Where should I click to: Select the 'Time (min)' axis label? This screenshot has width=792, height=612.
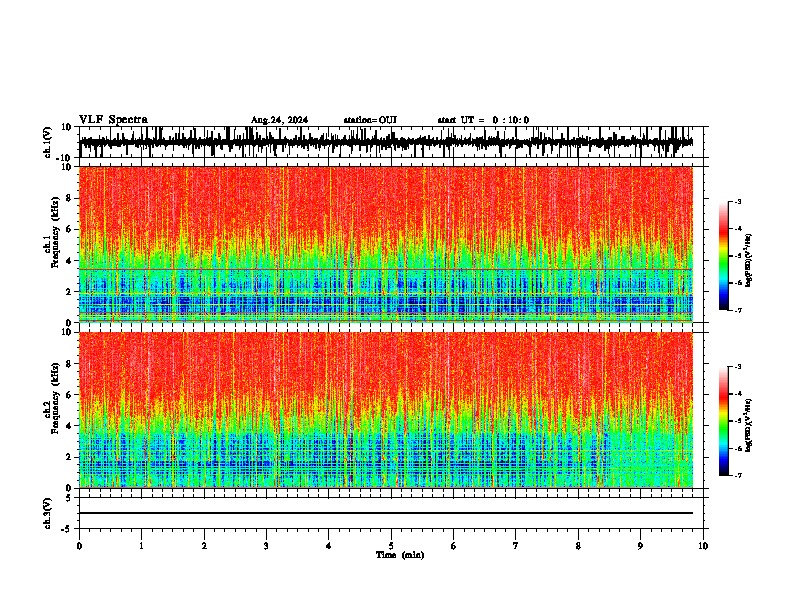400,555
